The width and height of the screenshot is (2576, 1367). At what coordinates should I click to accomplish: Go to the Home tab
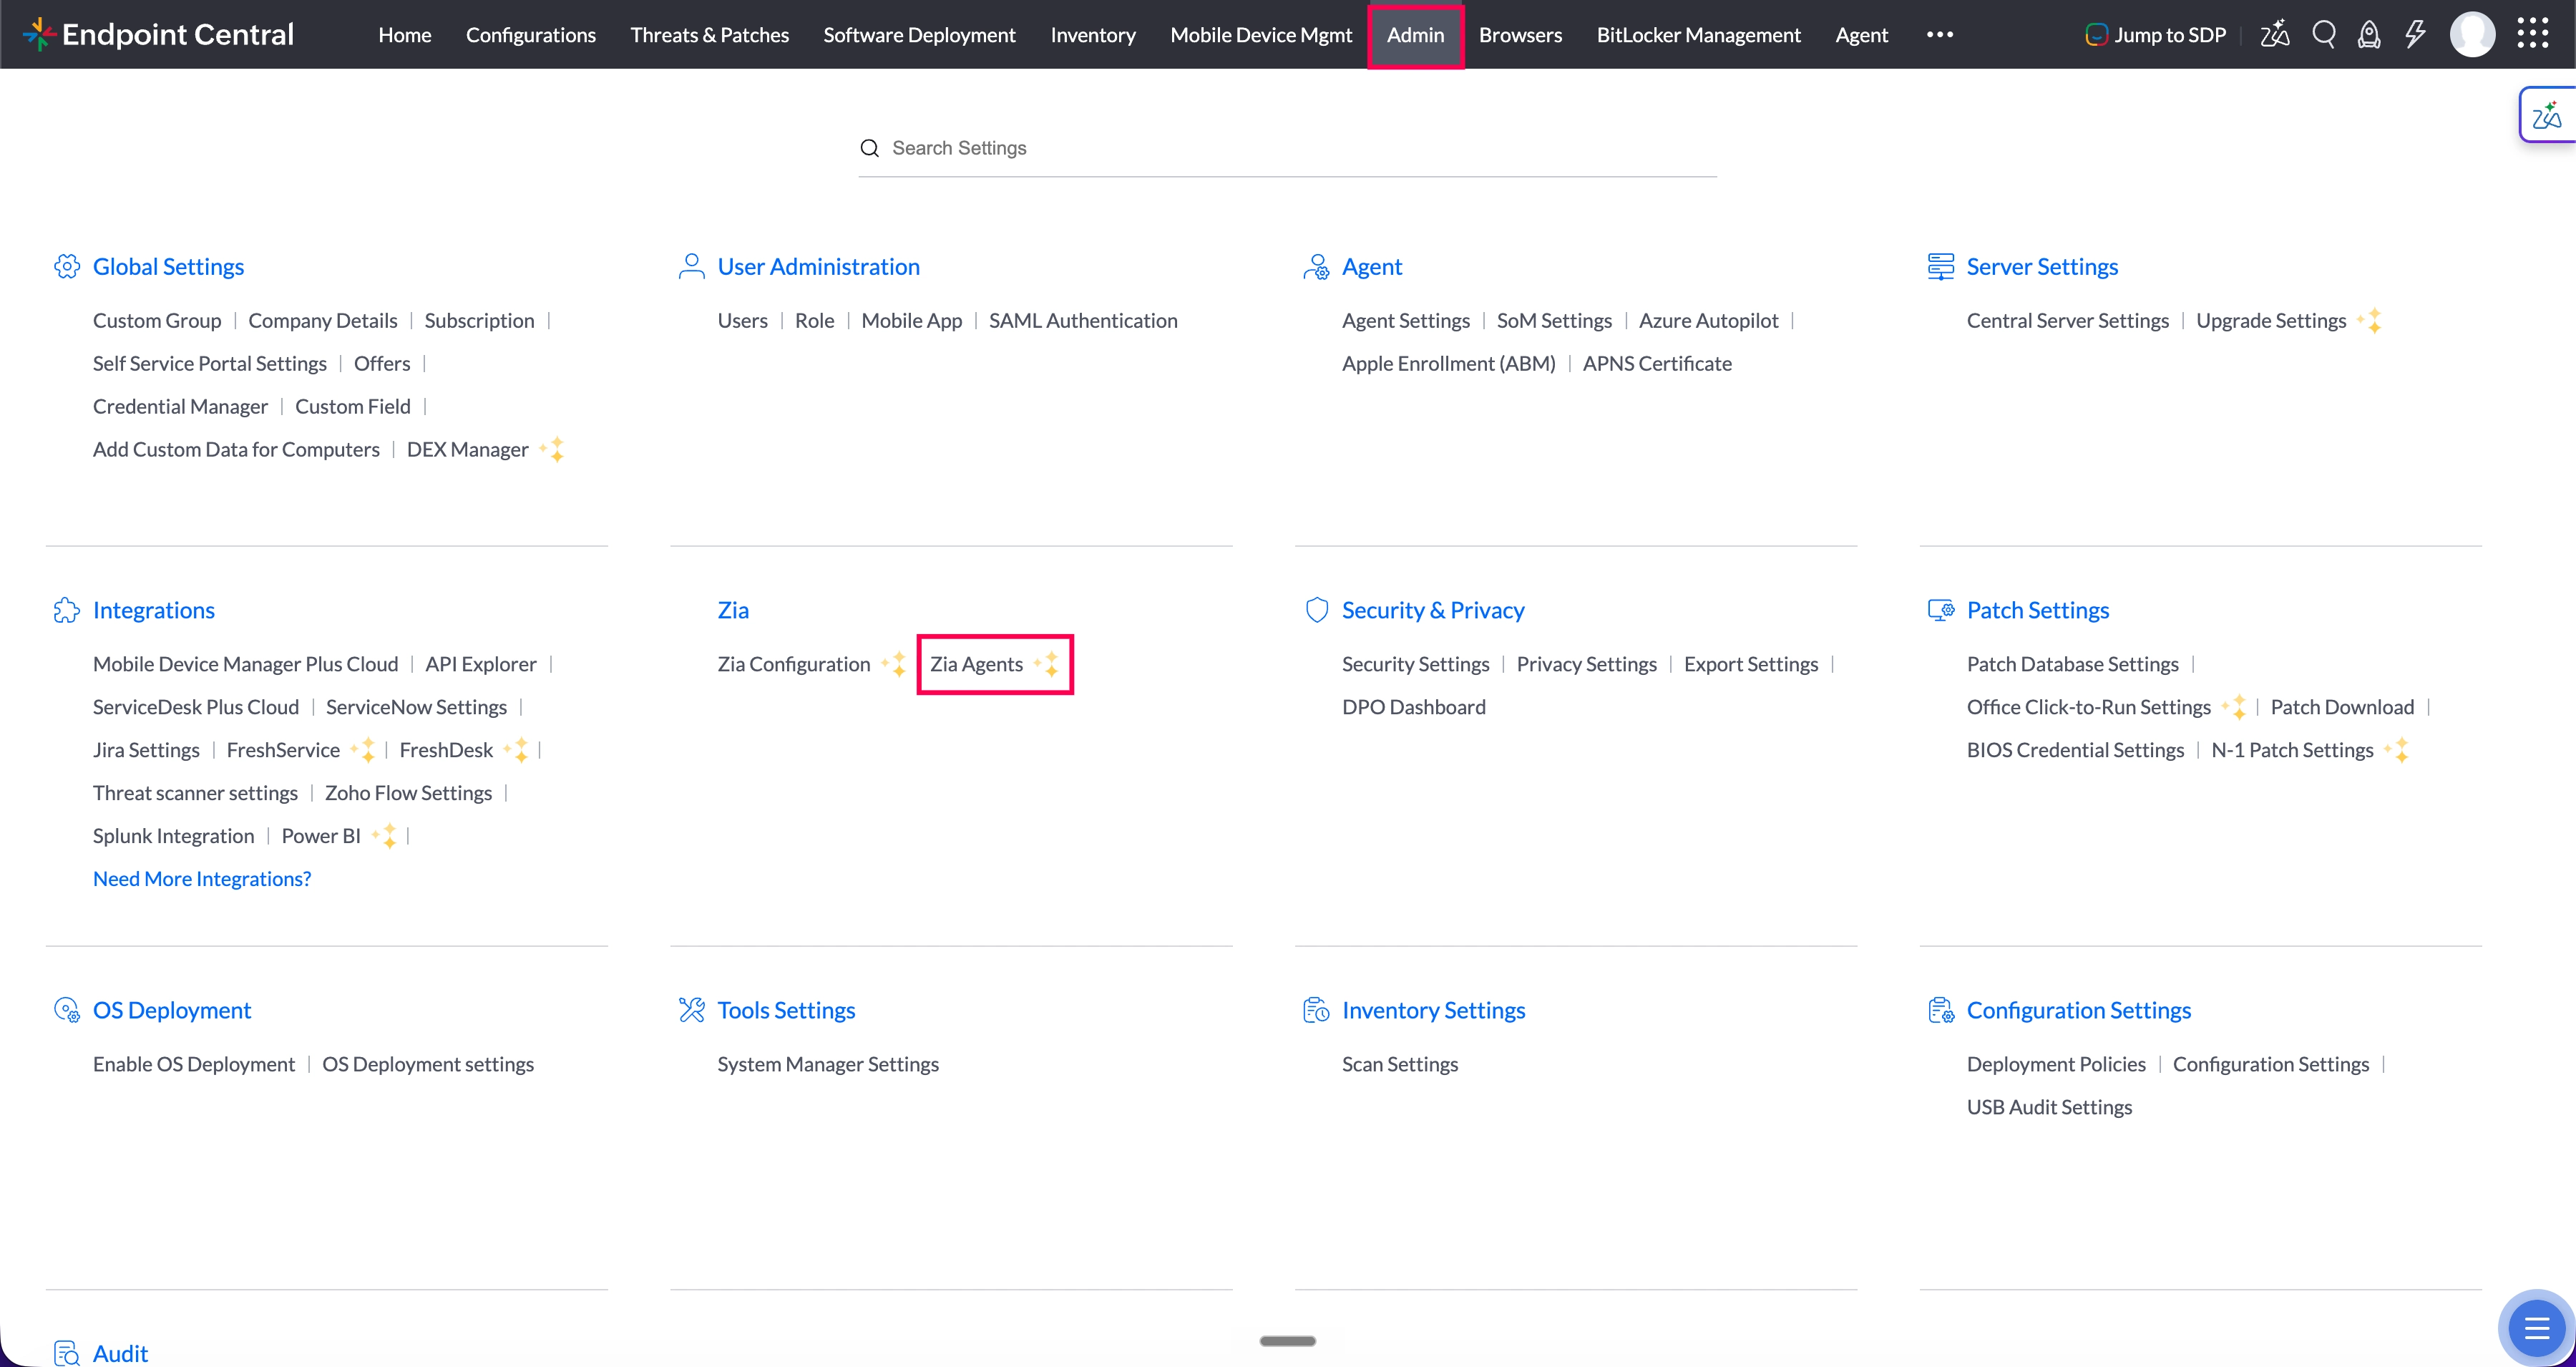[x=405, y=35]
